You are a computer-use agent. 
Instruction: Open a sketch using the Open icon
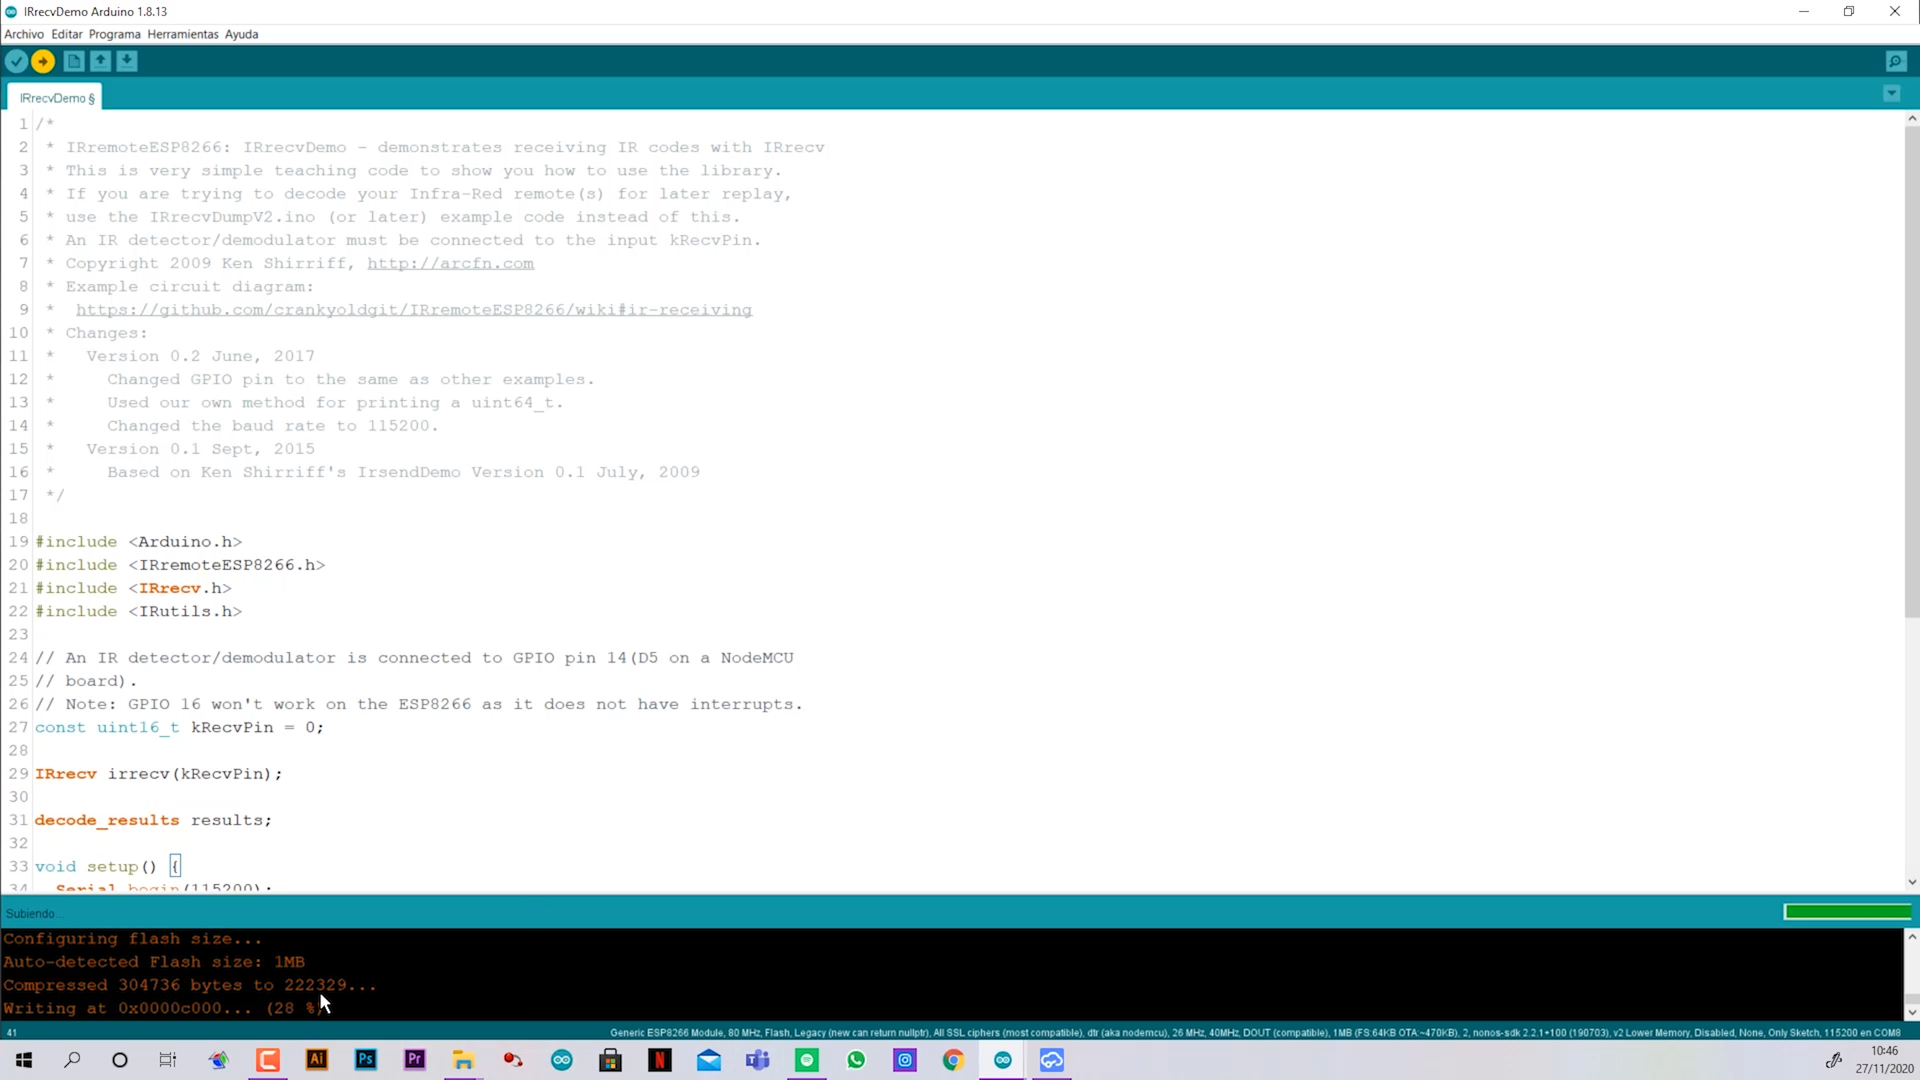click(101, 62)
